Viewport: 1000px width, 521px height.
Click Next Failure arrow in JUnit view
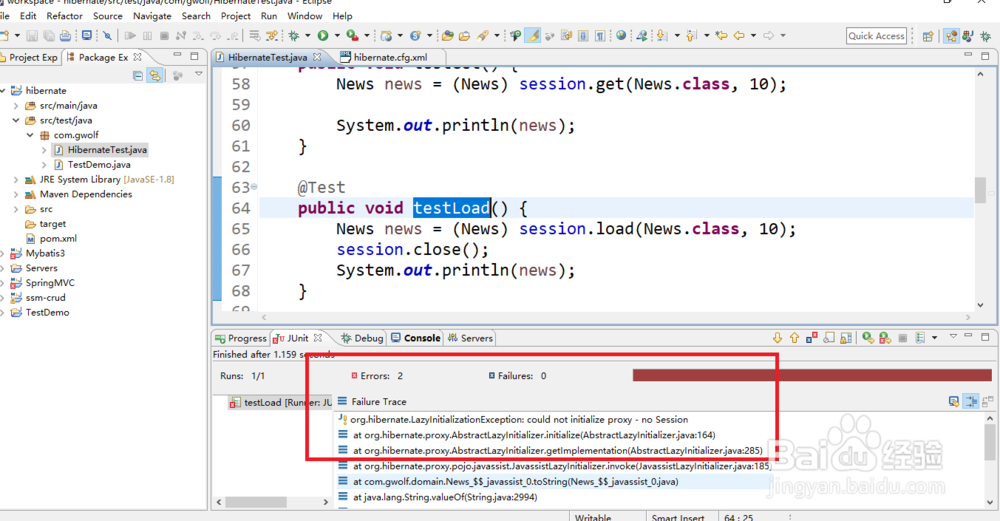[777, 338]
